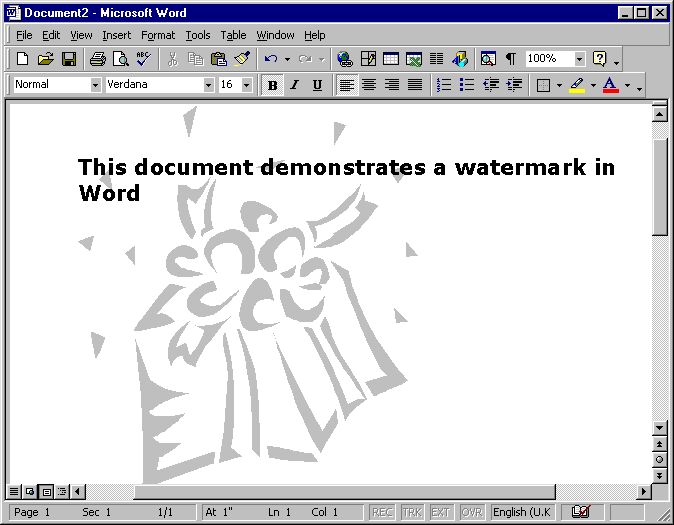Open the Normal style dropdown

pos(95,85)
